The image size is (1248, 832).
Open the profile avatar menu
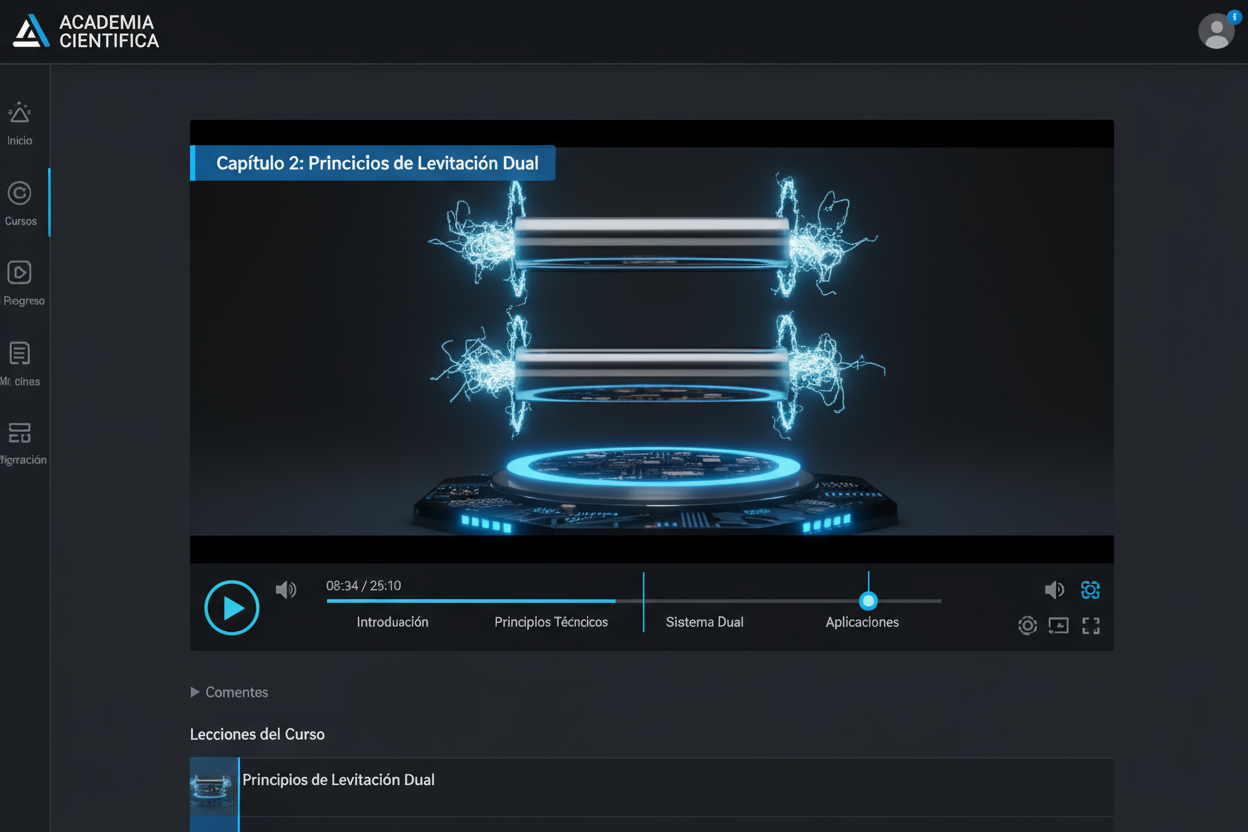pyautogui.click(x=1216, y=31)
